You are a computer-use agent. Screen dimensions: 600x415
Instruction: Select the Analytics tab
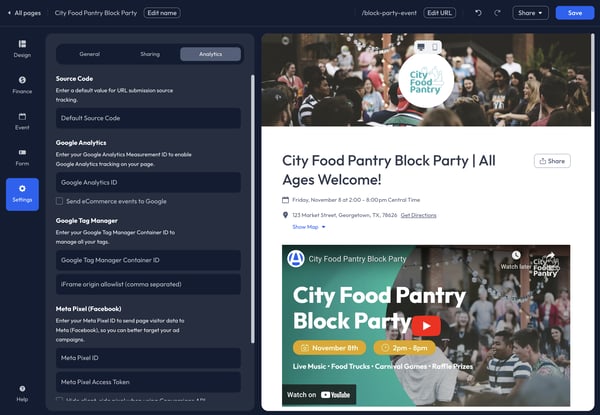(210, 54)
